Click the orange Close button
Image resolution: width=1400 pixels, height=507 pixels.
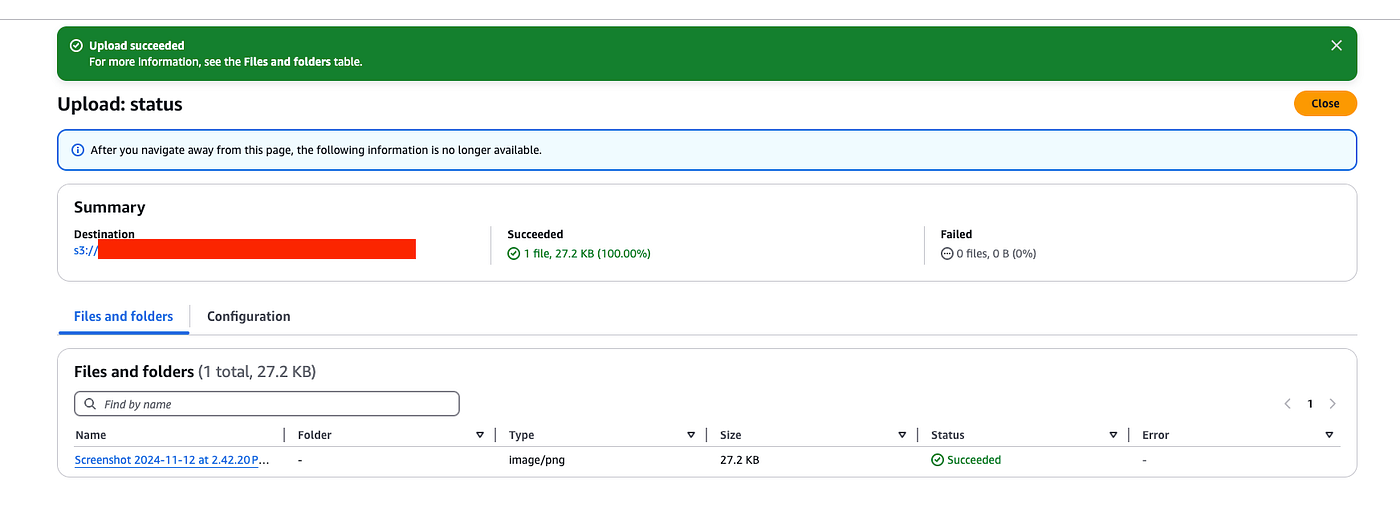[1325, 103]
